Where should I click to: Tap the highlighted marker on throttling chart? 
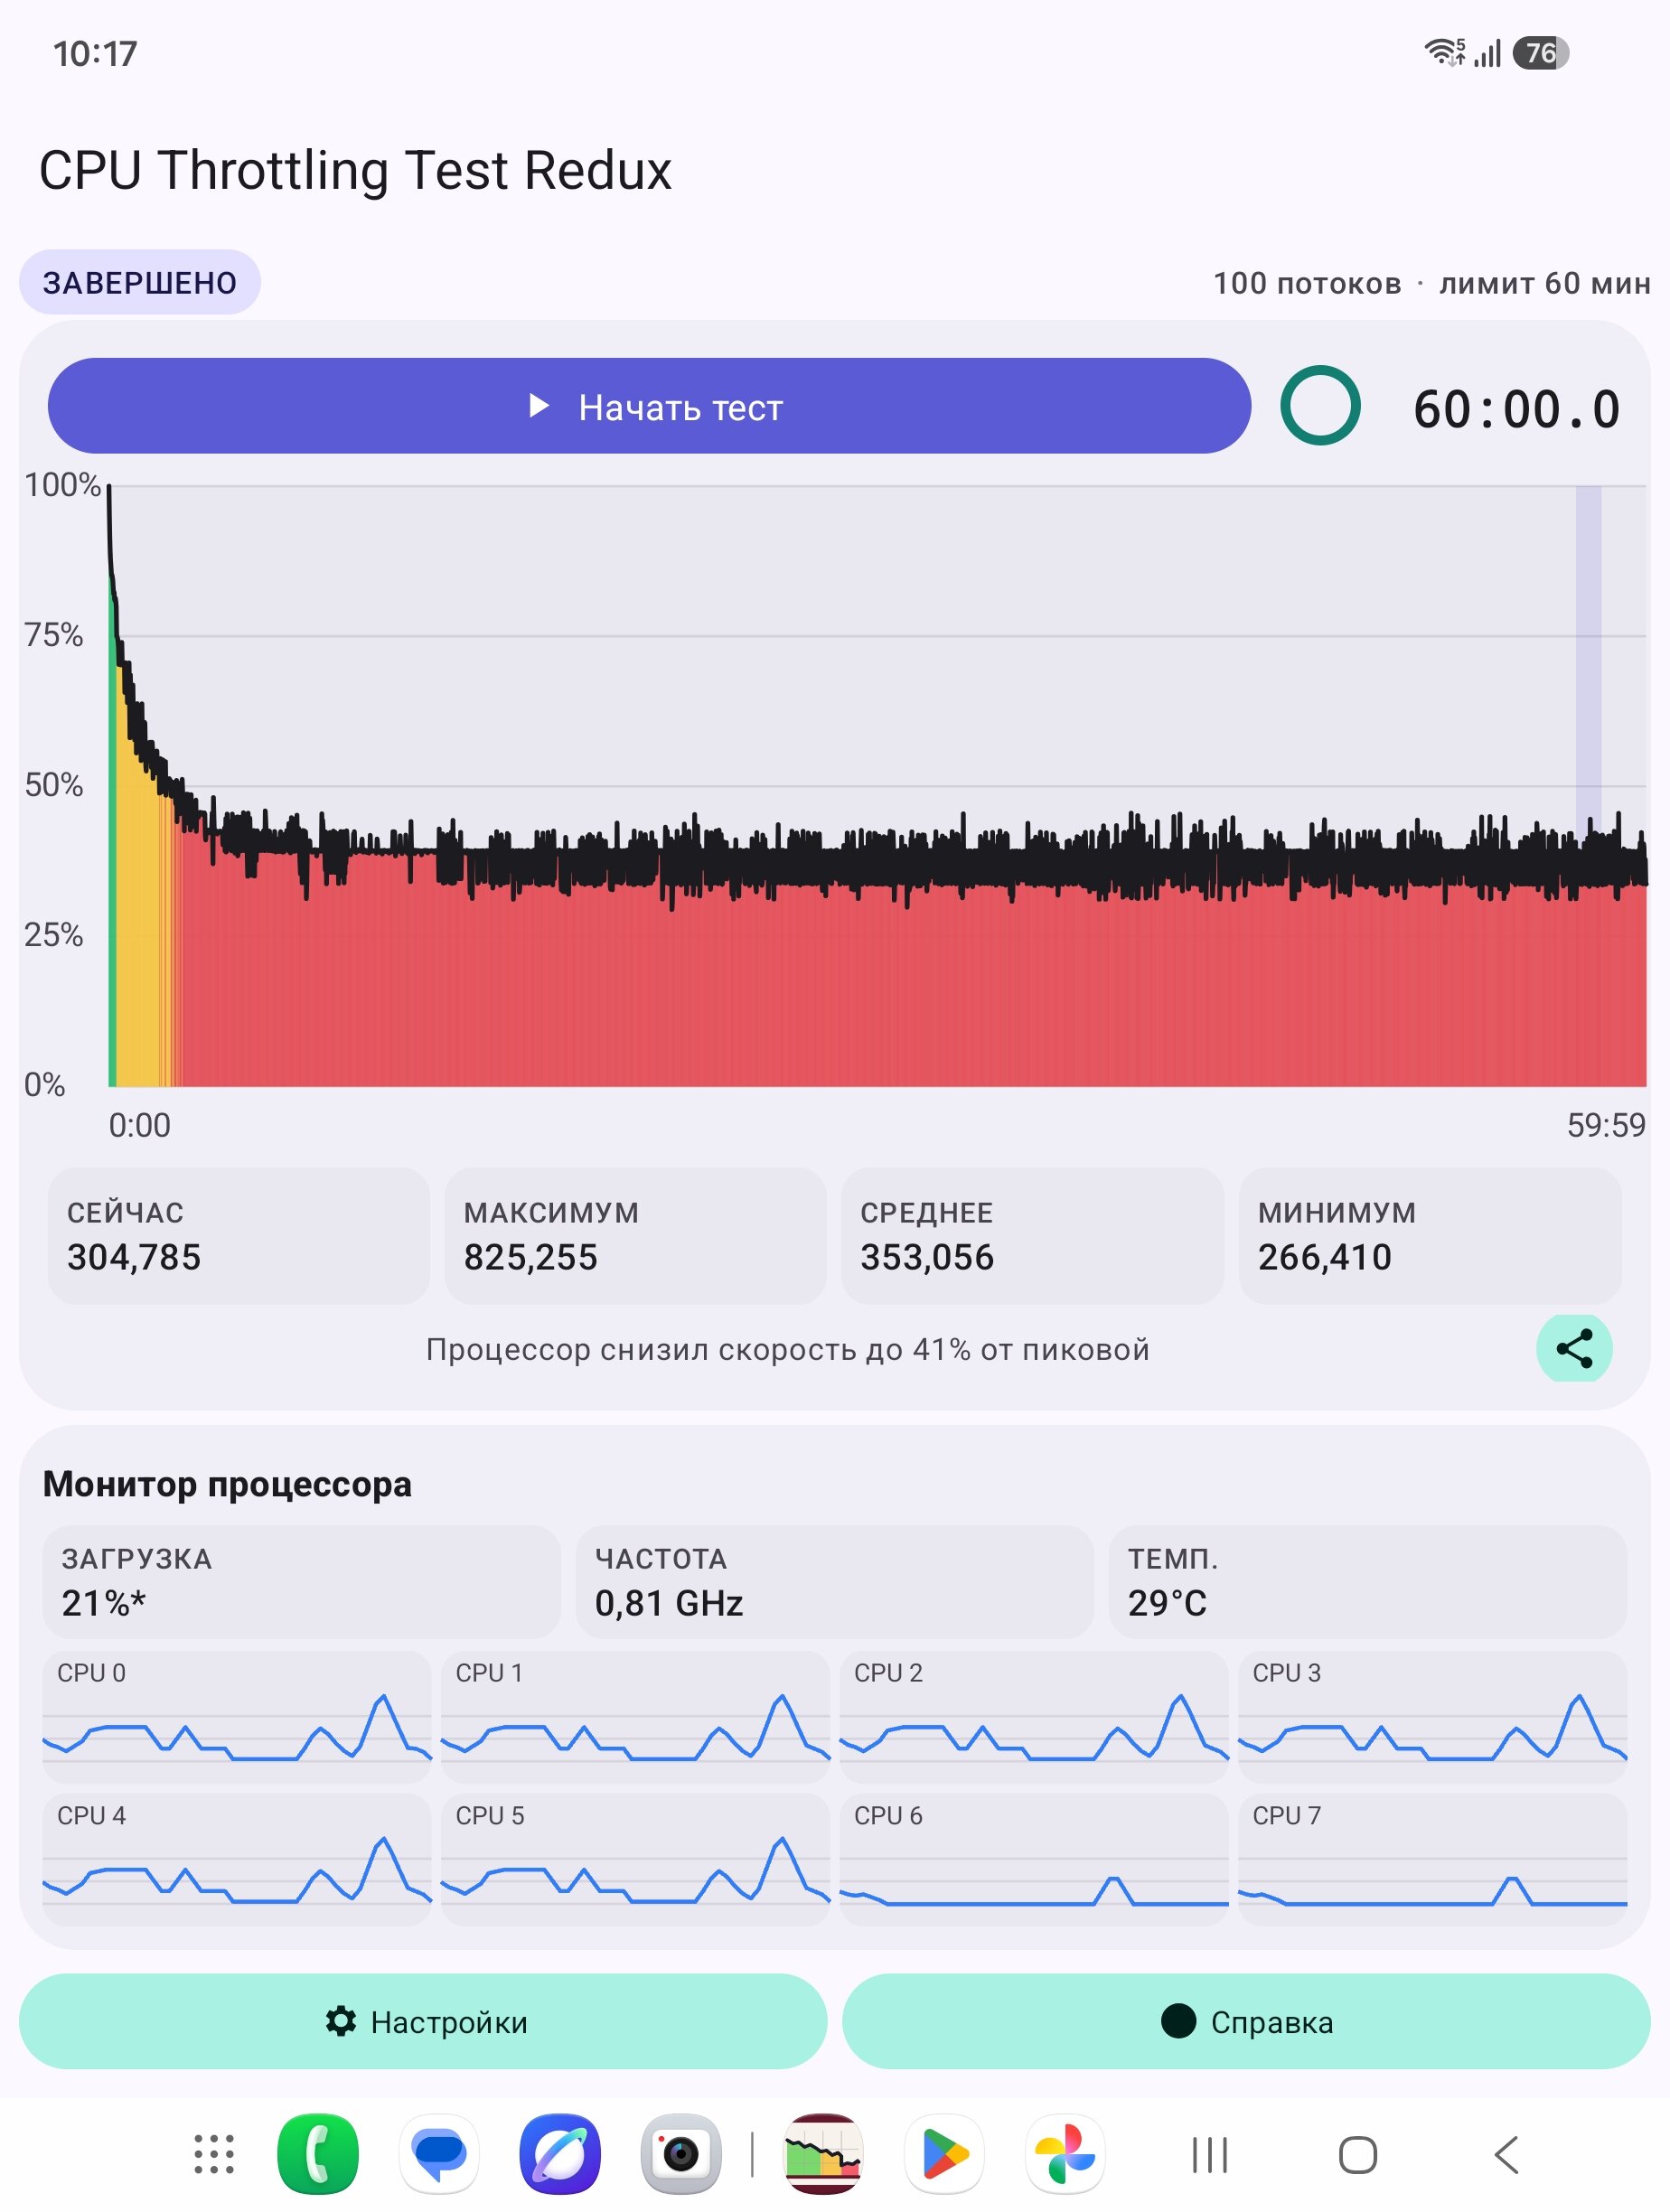click(x=1588, y=660)
